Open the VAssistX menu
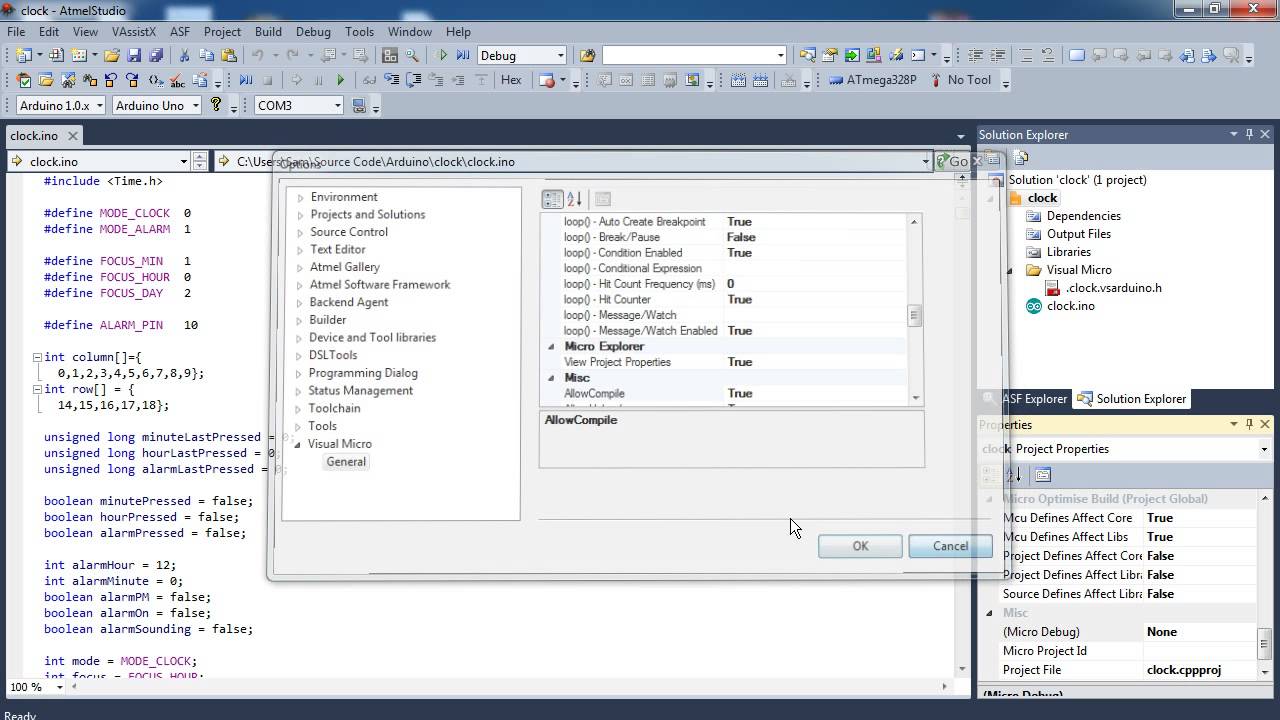This screenshot has height=720, width=1280. pos(134,31)
